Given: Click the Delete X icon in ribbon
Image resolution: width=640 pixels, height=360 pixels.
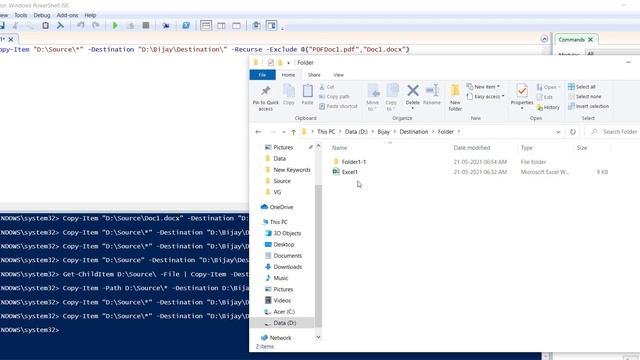Looking at the screenshot, I should click(x=413, y=91).
